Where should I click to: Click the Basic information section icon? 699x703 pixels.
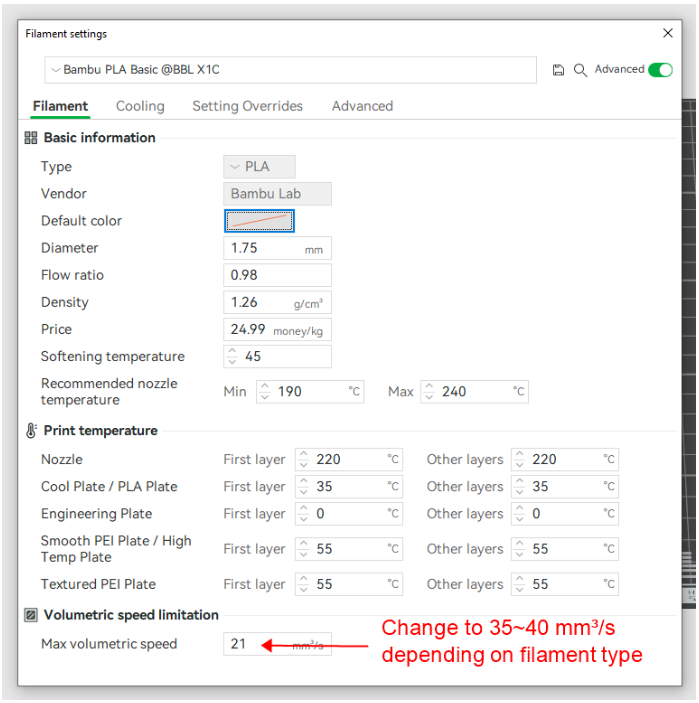(31, 138)
